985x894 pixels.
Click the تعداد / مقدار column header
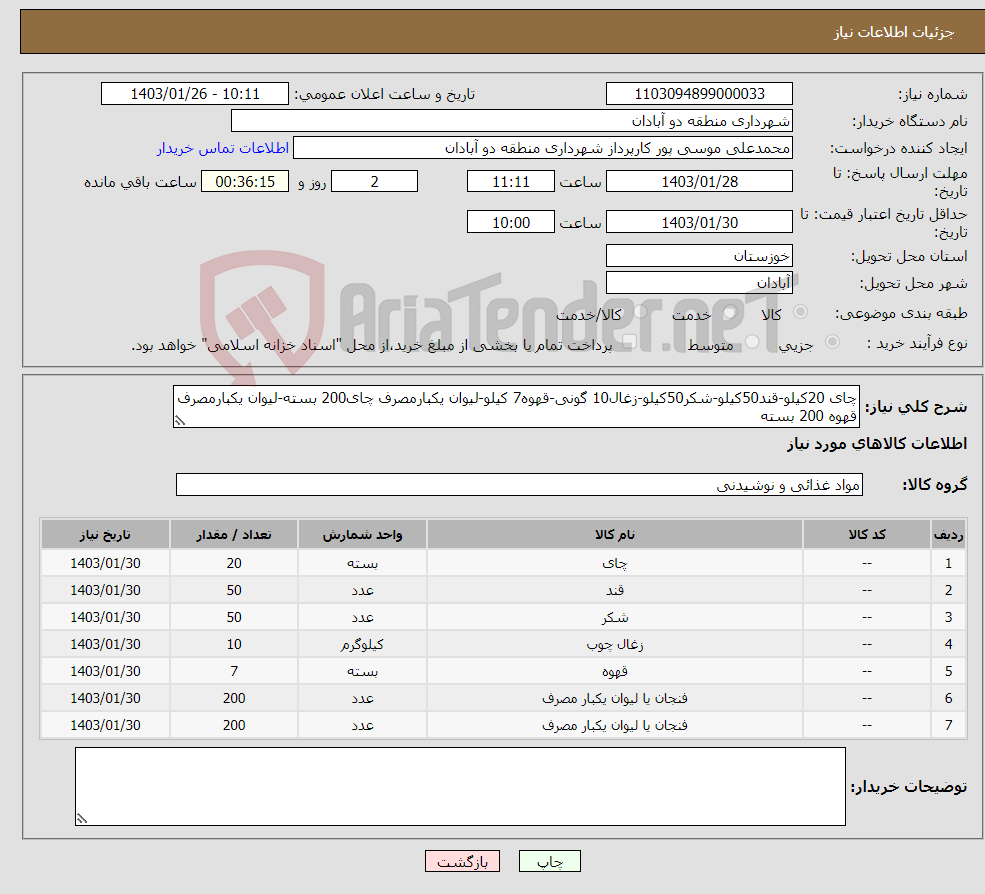(234, 535)
